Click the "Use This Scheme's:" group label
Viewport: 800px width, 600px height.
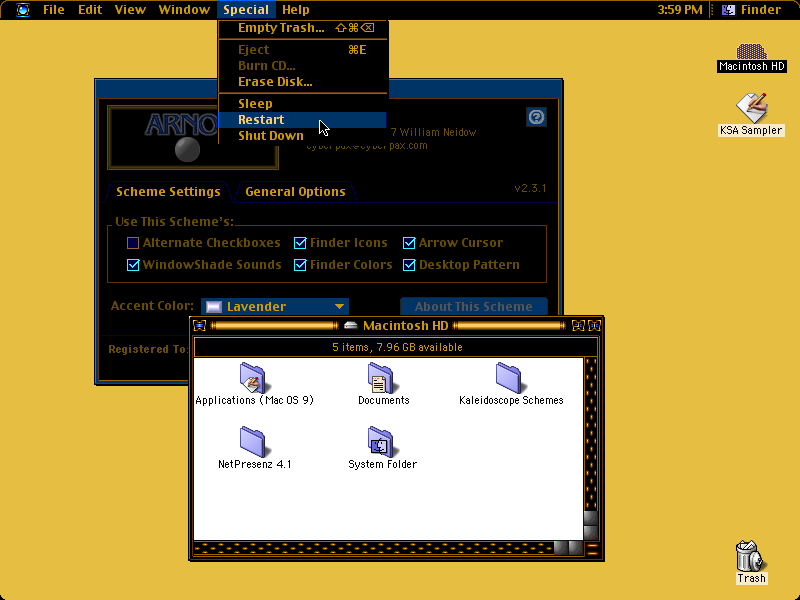pos(174,222)
